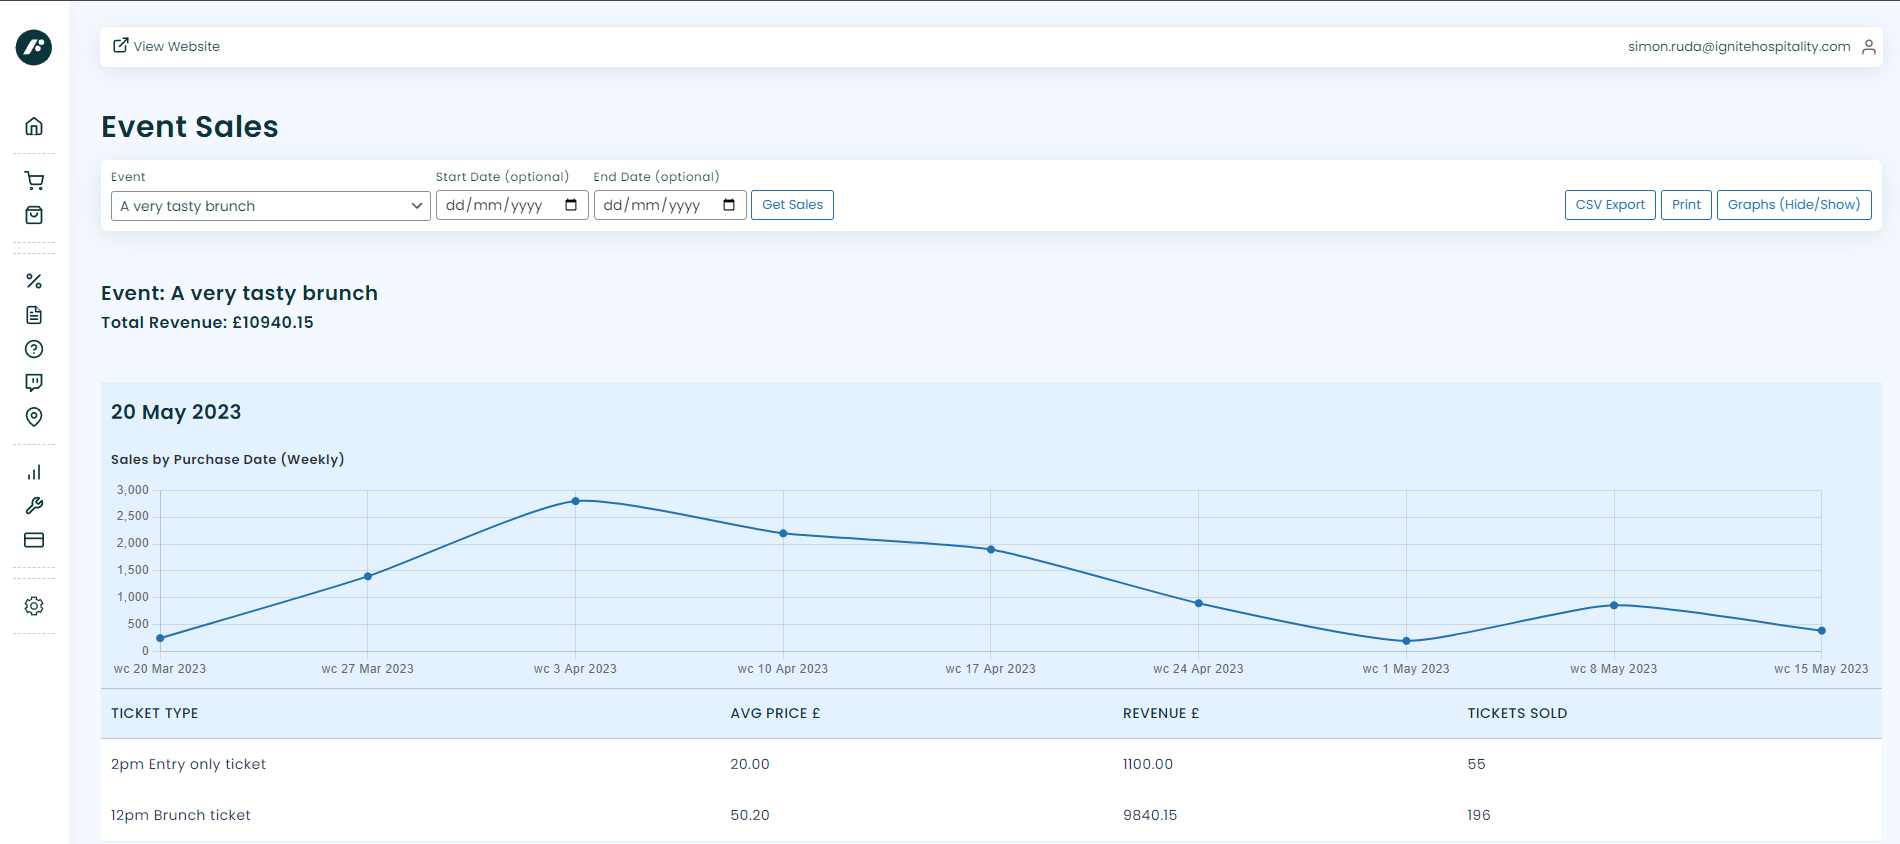Screen dimensions: 1900x844
Task: Click the shopping cart sidebar icon
Action: (34, 181)
